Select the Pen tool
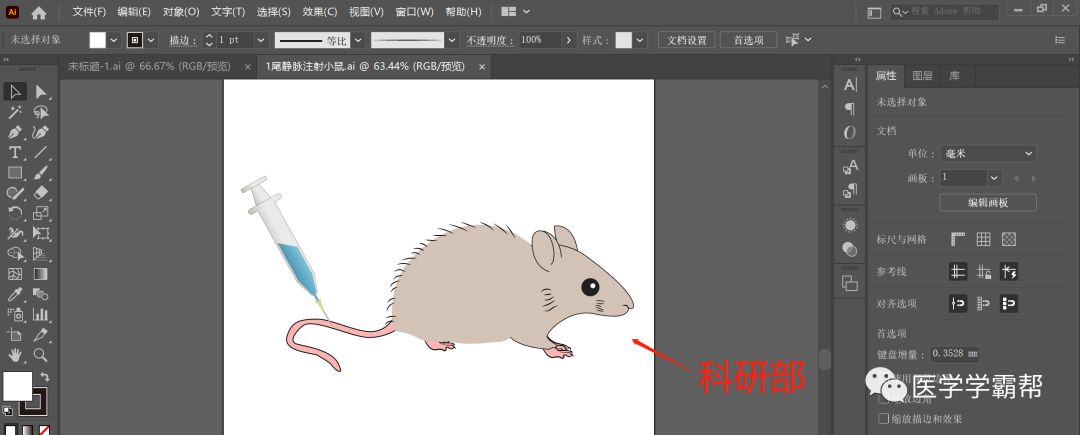The height and width of the screenshot is (435, 1080). point(15,132)
